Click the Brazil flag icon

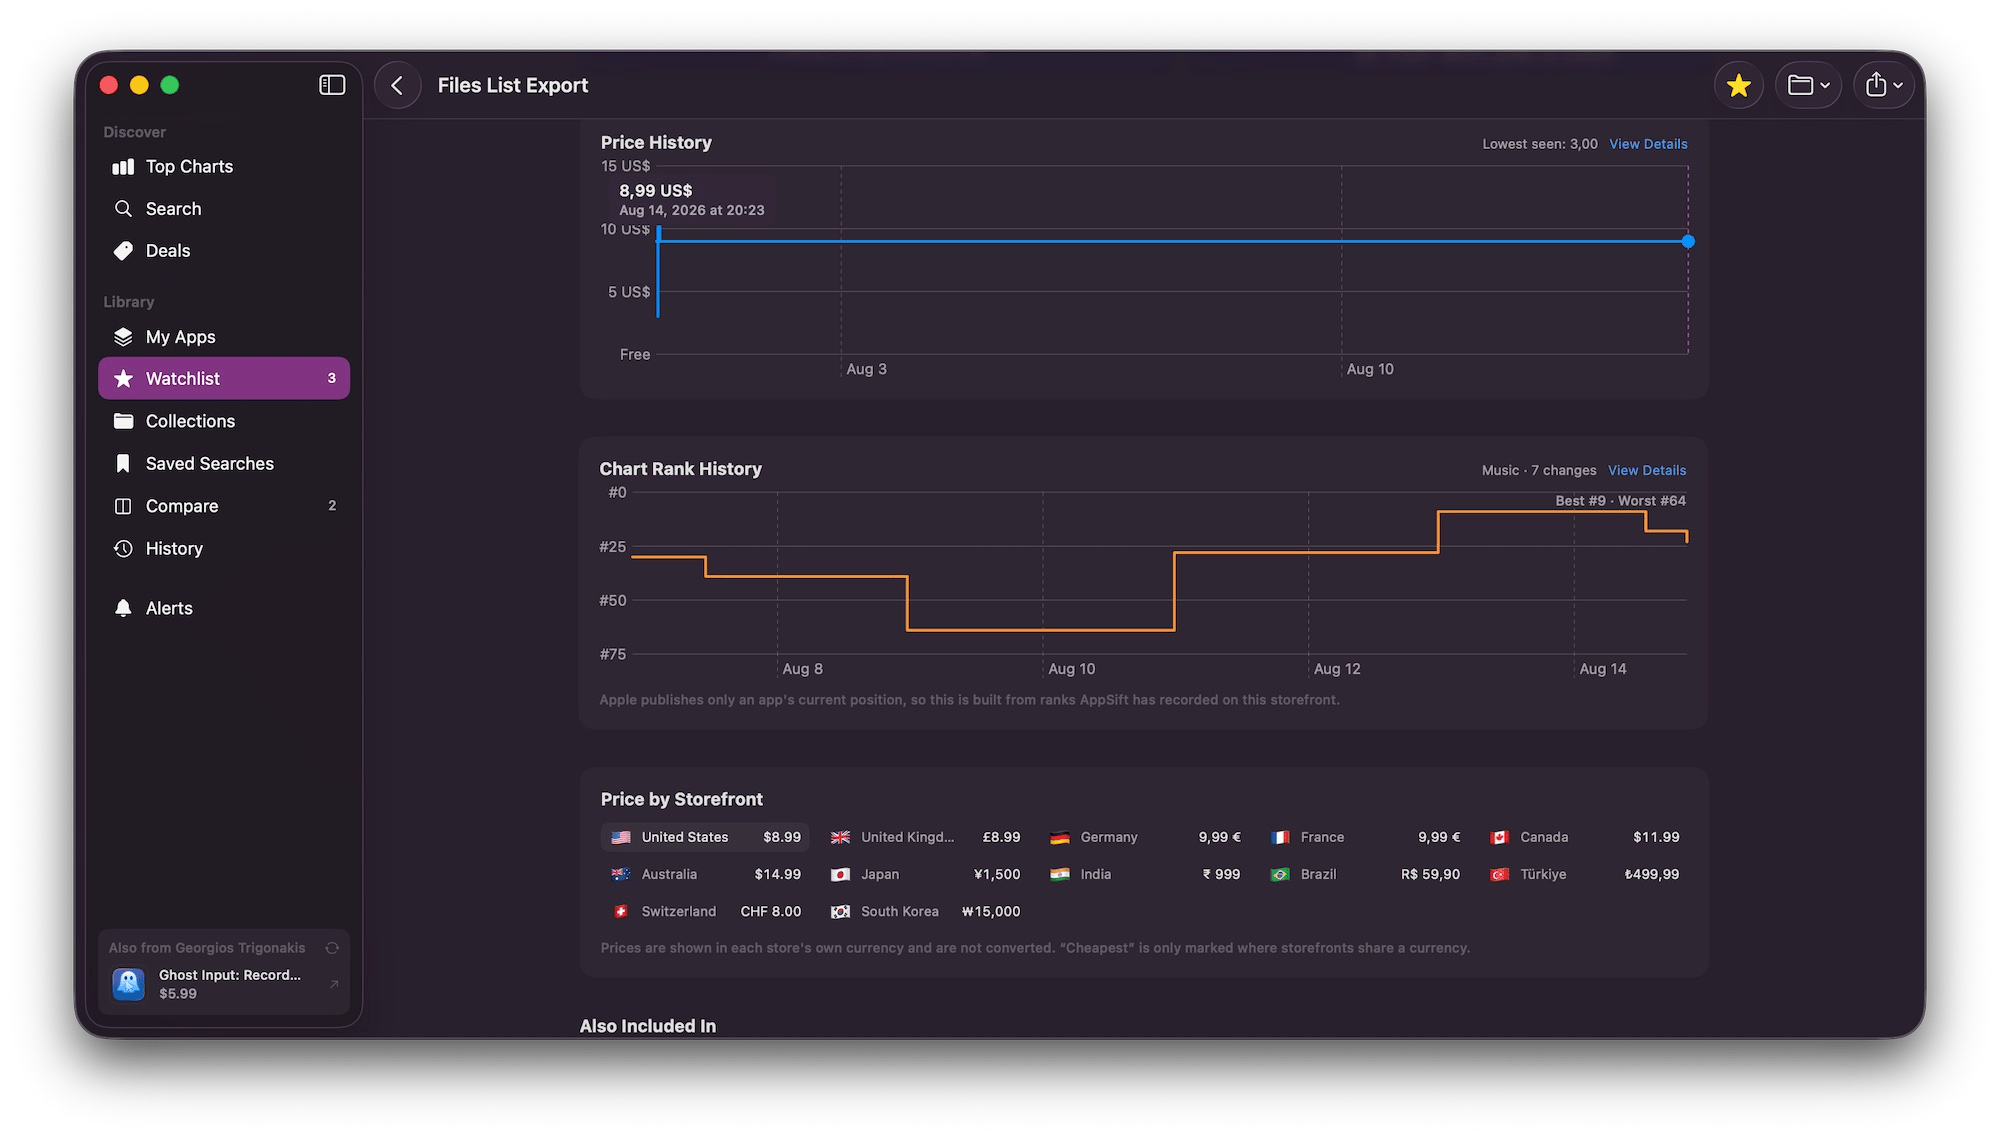[1279, 874]
